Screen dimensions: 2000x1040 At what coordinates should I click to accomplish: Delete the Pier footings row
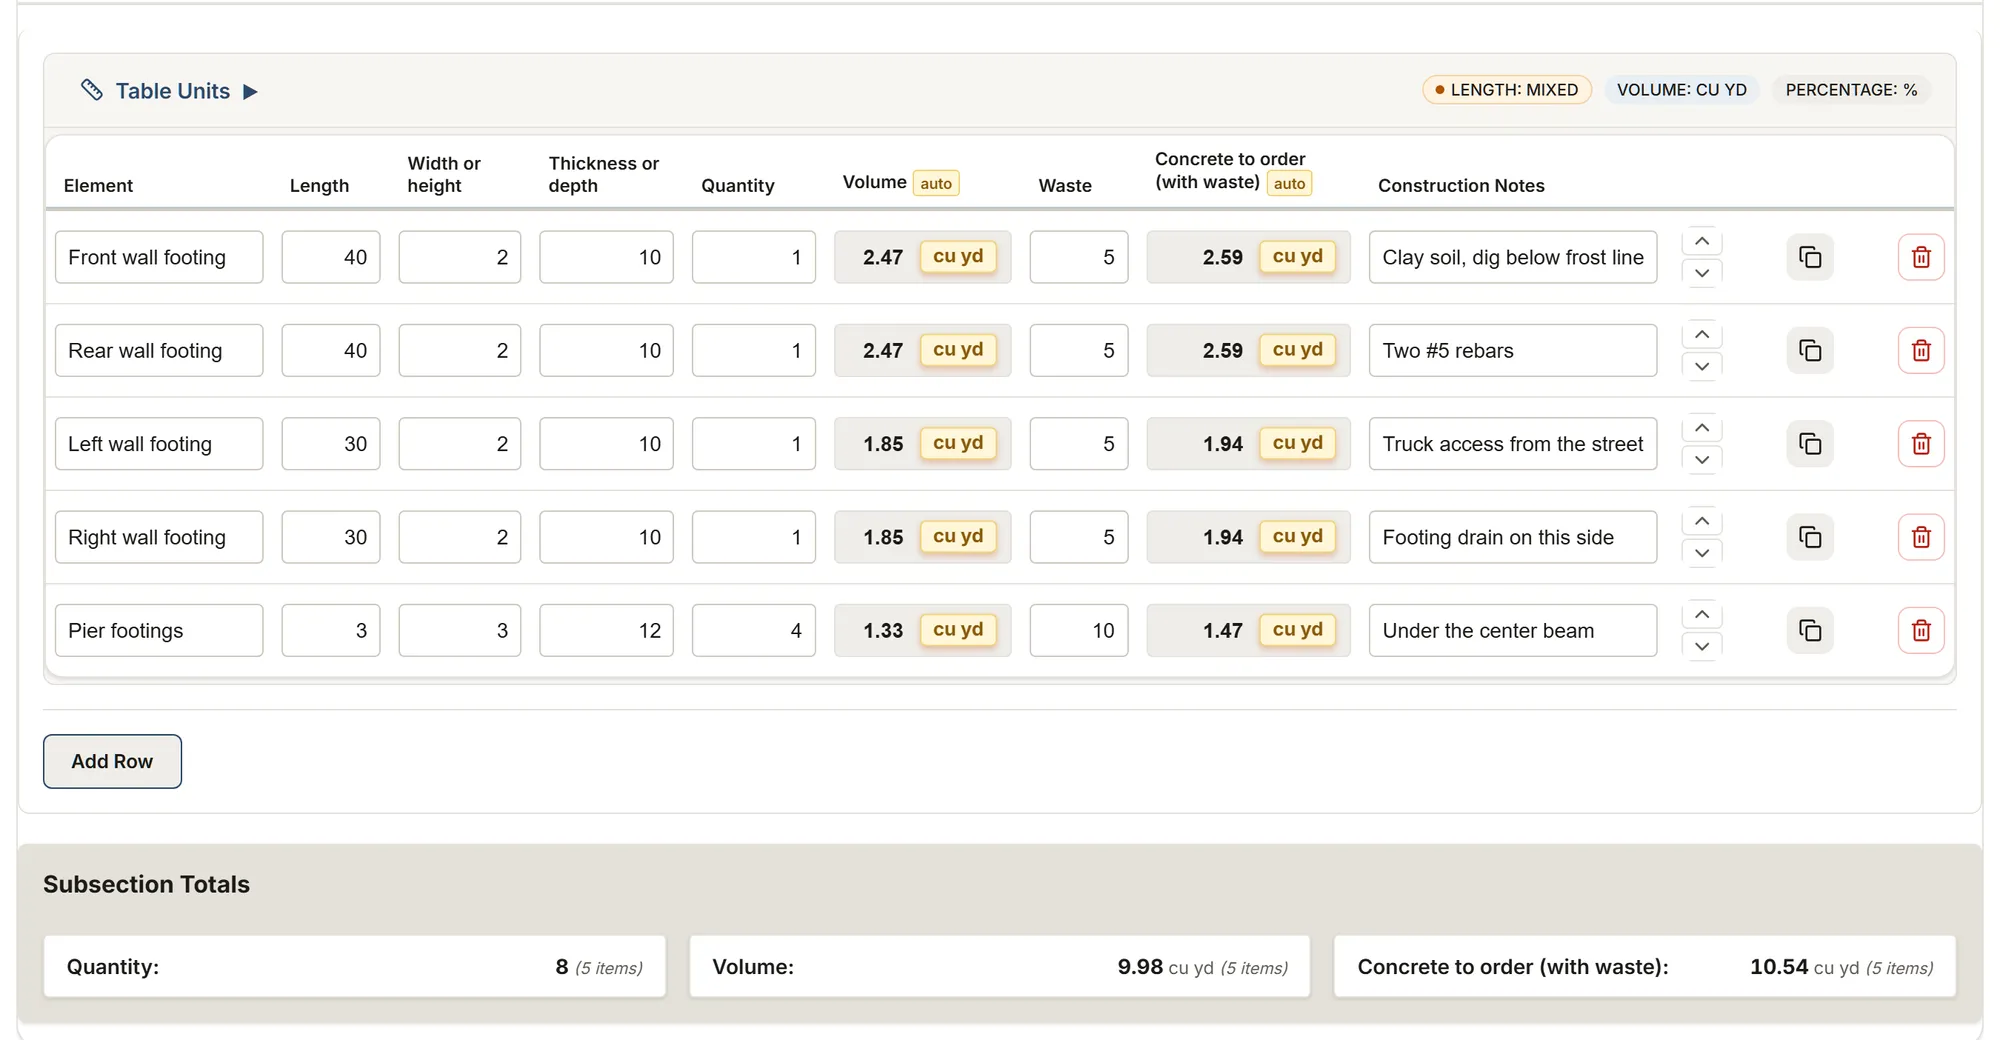click(1921, 630)
